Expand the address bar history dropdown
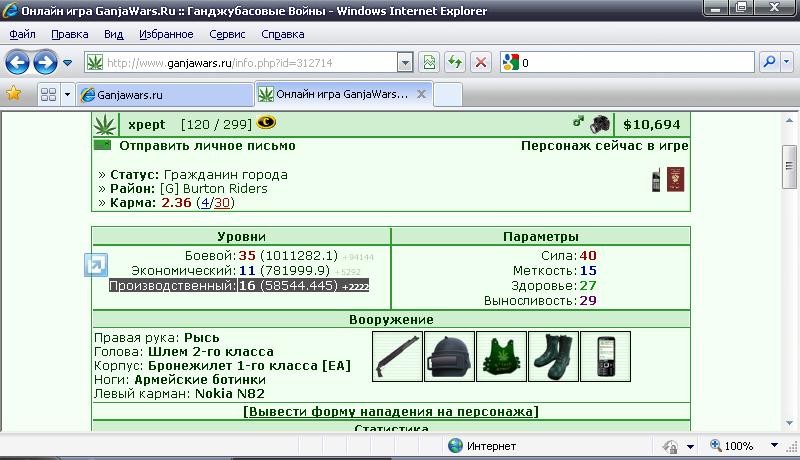This screenshot has height=460, width=800. [405, 63]
